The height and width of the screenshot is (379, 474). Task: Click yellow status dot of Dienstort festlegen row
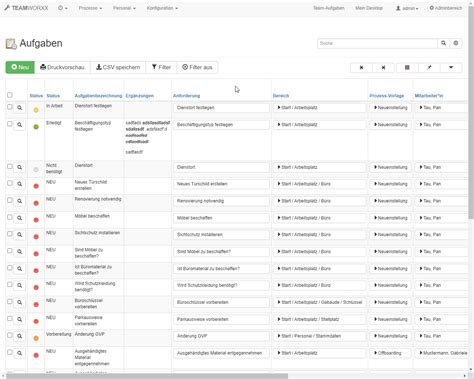pyautogui.click(x=36, y=110)
